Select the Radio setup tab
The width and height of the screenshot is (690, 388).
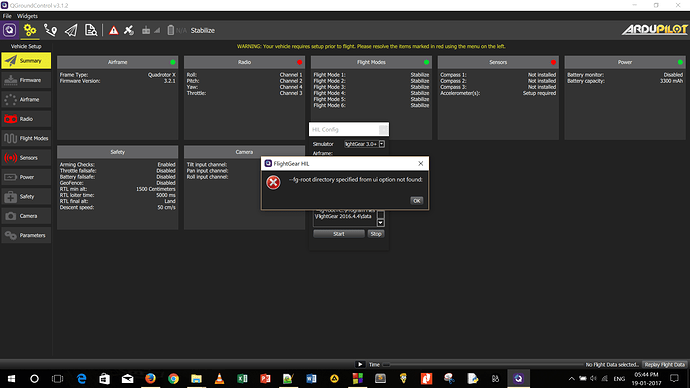[26, 119]
